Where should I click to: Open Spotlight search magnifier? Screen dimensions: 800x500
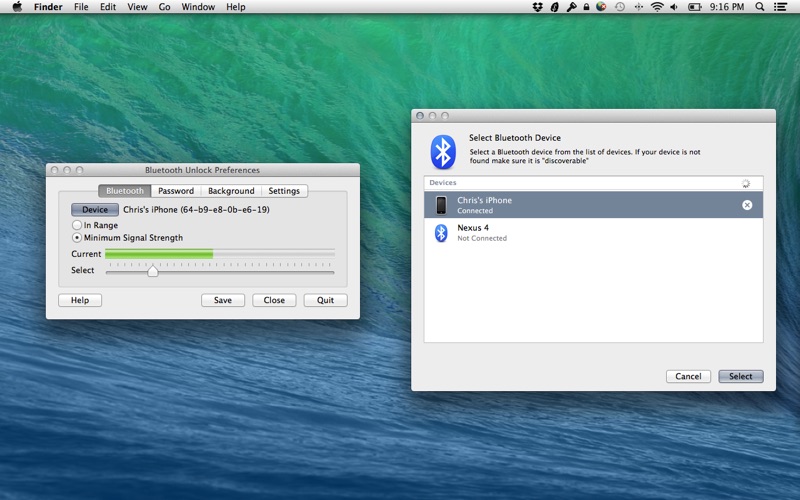click(x=760, y=7)
